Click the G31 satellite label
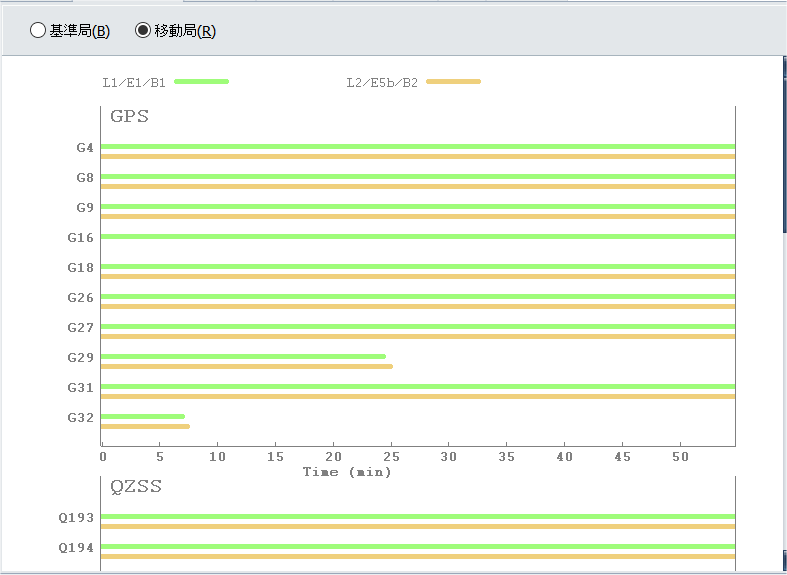Image resolution: width=787 pixels, height=575 pixels. point(81,388)
